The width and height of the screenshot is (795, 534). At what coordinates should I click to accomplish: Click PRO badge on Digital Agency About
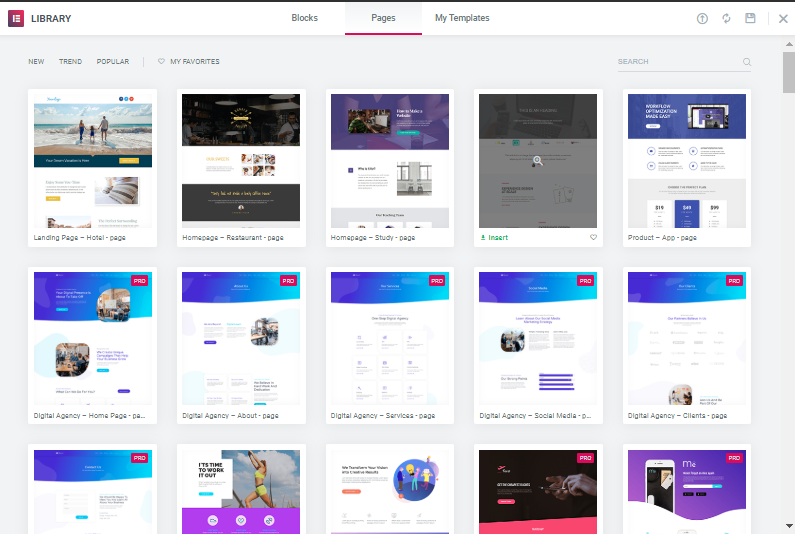tap(288, 280)
